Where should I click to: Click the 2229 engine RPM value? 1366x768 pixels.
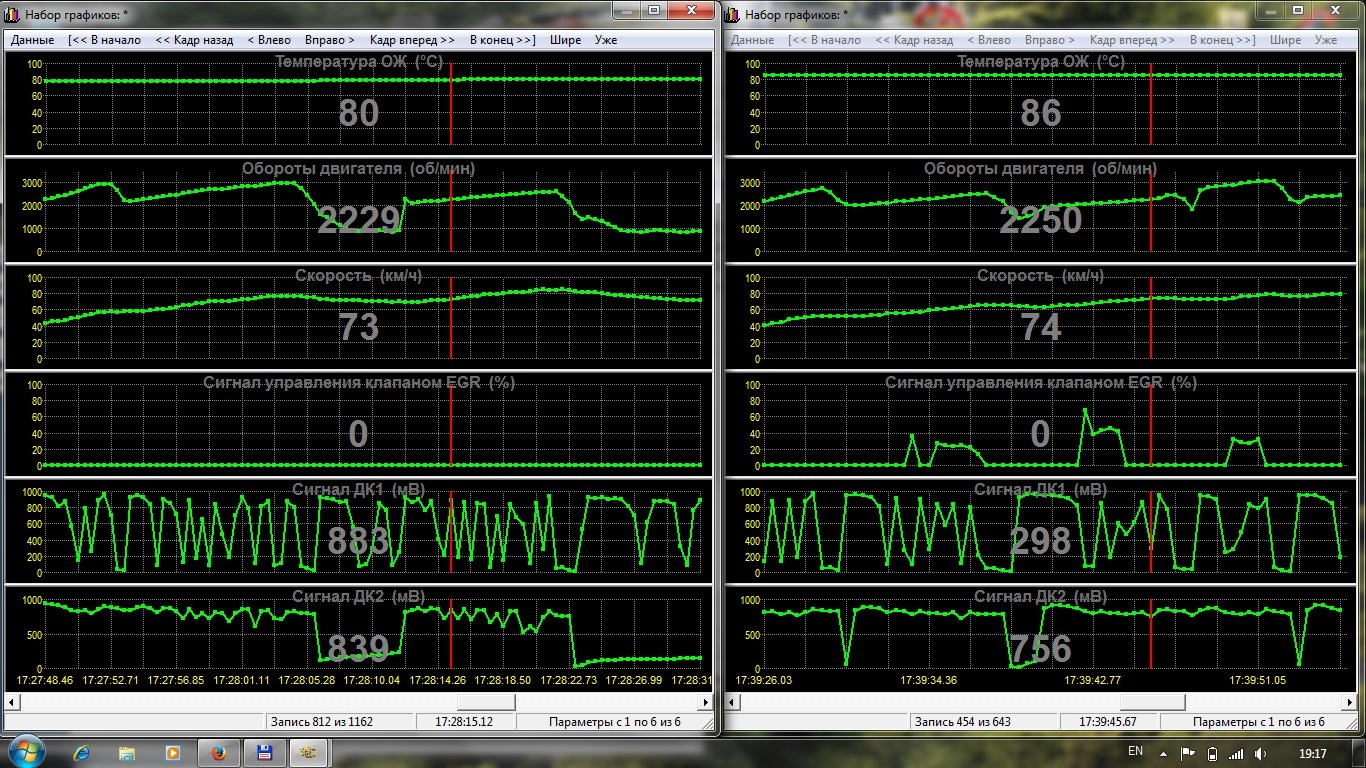[x=359, y=220]
